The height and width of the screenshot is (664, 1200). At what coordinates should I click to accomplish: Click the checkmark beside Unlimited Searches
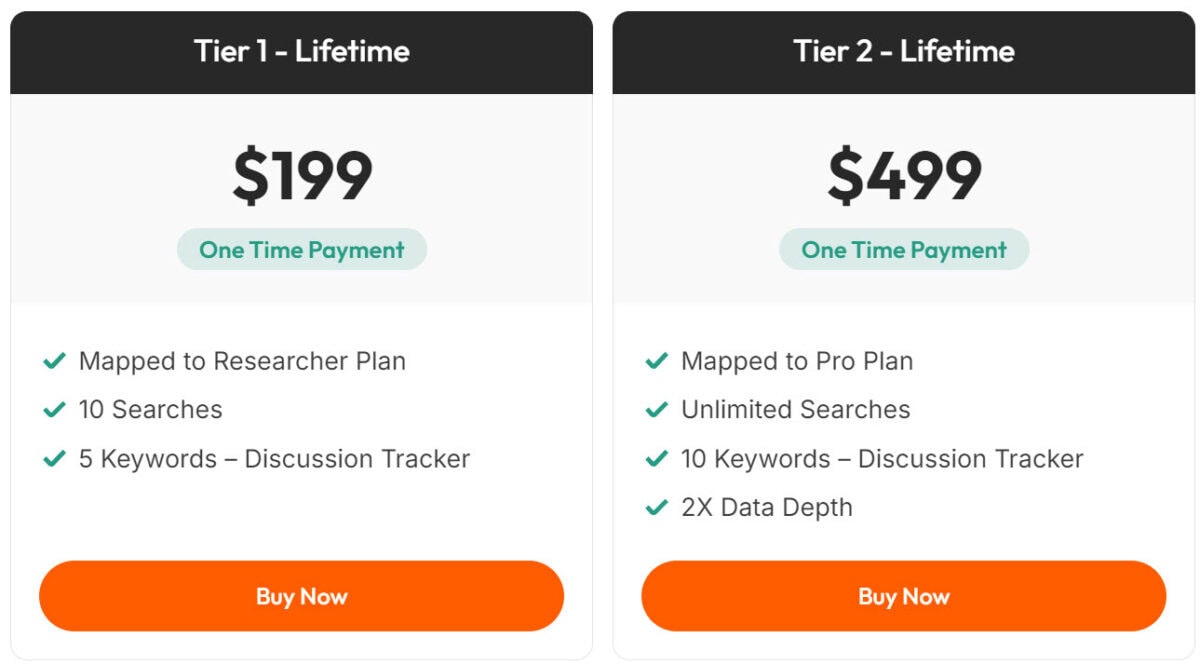coord(656,410)
